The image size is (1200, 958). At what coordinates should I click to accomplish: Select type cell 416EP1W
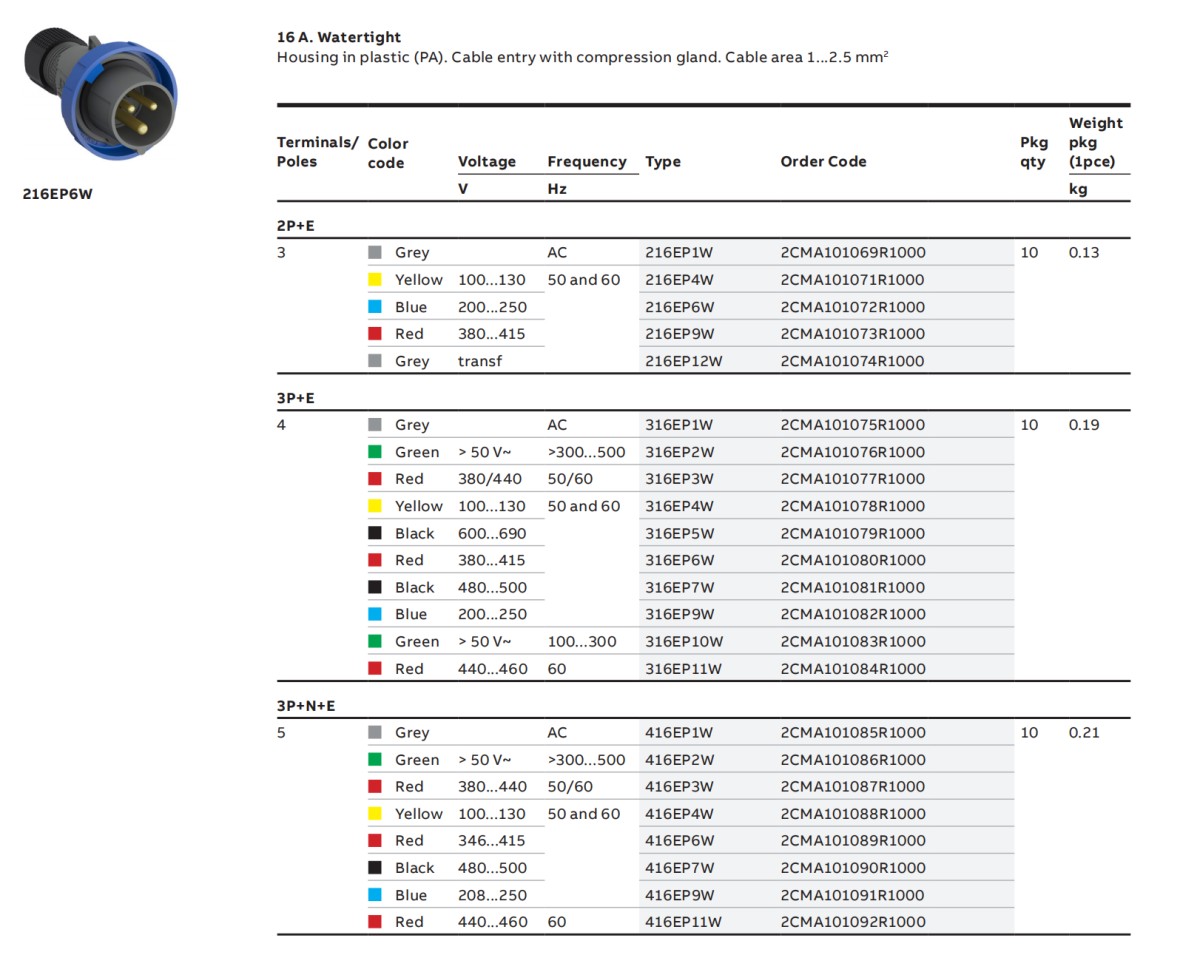(679, 733)
